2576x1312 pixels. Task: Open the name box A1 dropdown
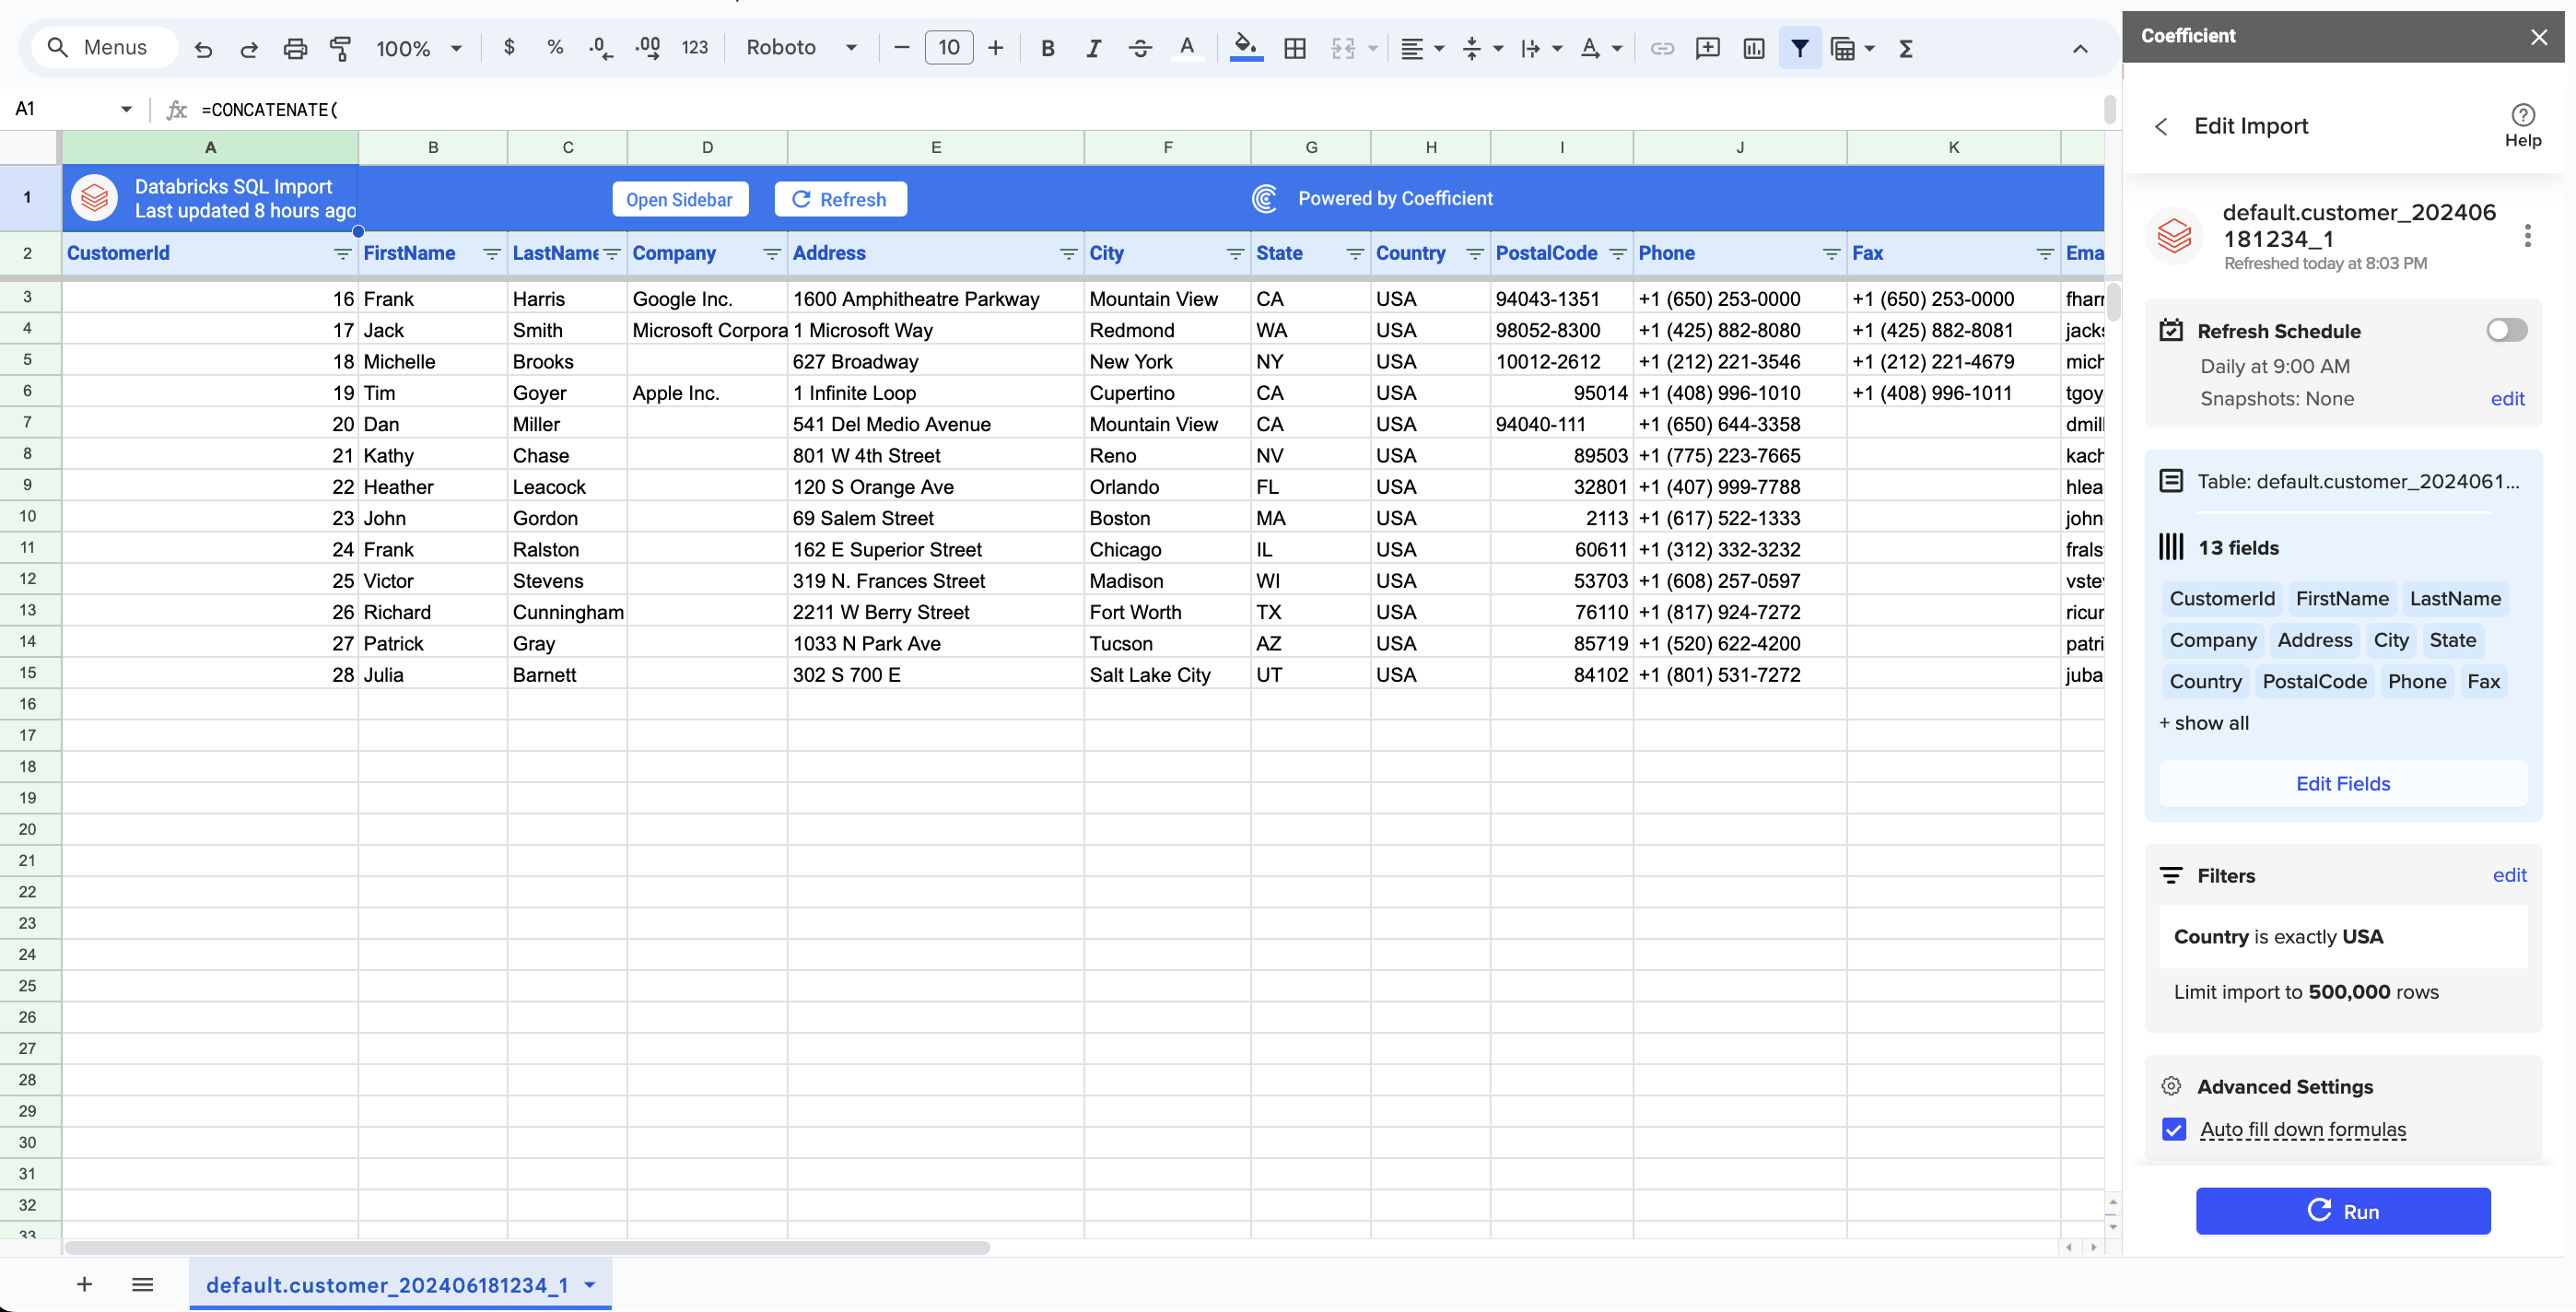pyautogui.click(x=126, y=109)
